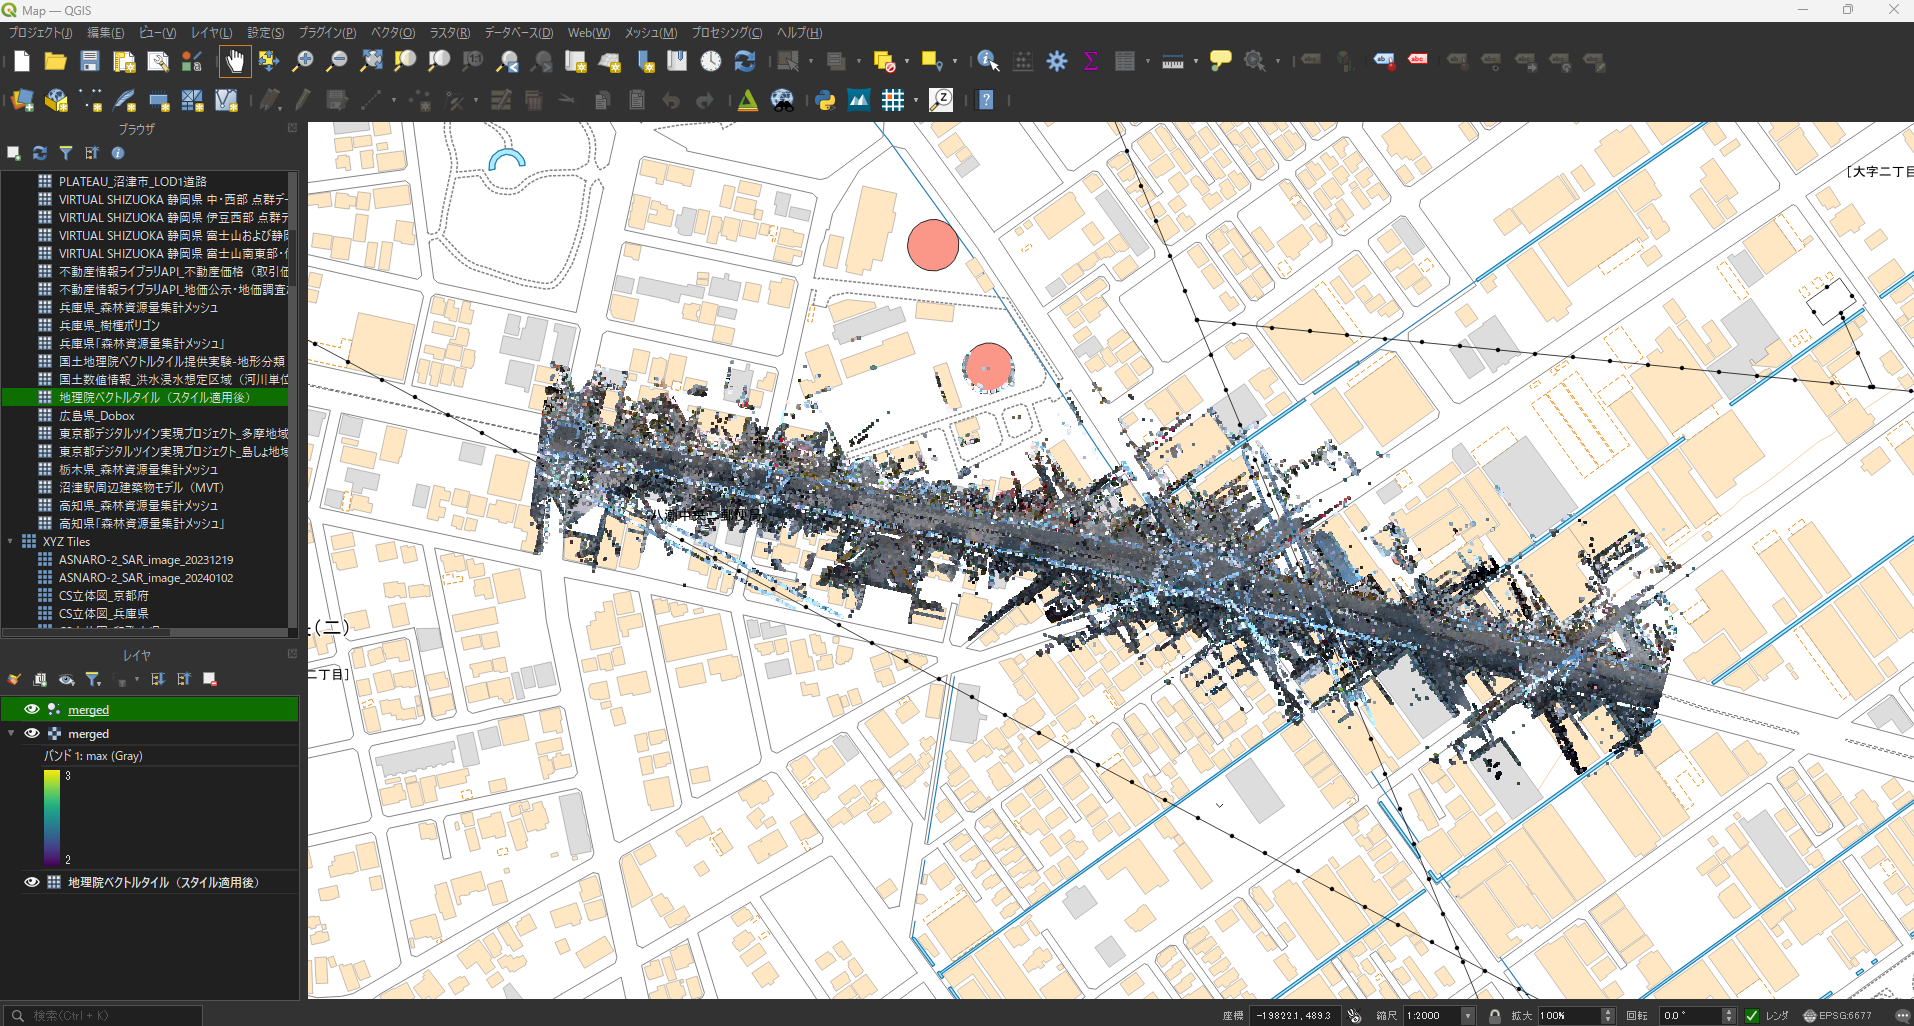Uncheck the レンダ render checkbox
The image size is (1914, 1026).
pyautogui.click(x=1752, y=1015)
